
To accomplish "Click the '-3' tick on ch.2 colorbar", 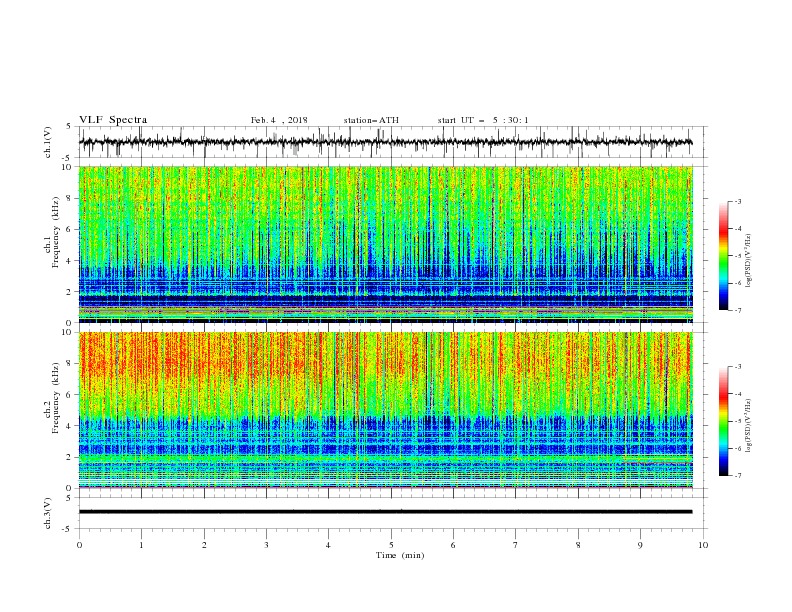I will 737,367.
